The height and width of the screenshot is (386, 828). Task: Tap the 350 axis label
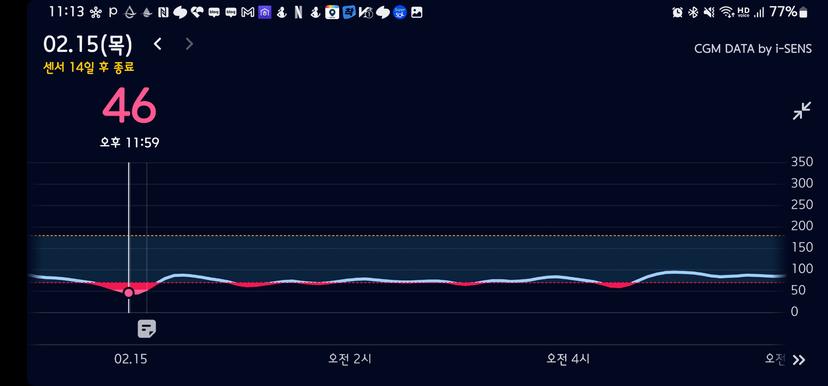[x=802, y=162]
